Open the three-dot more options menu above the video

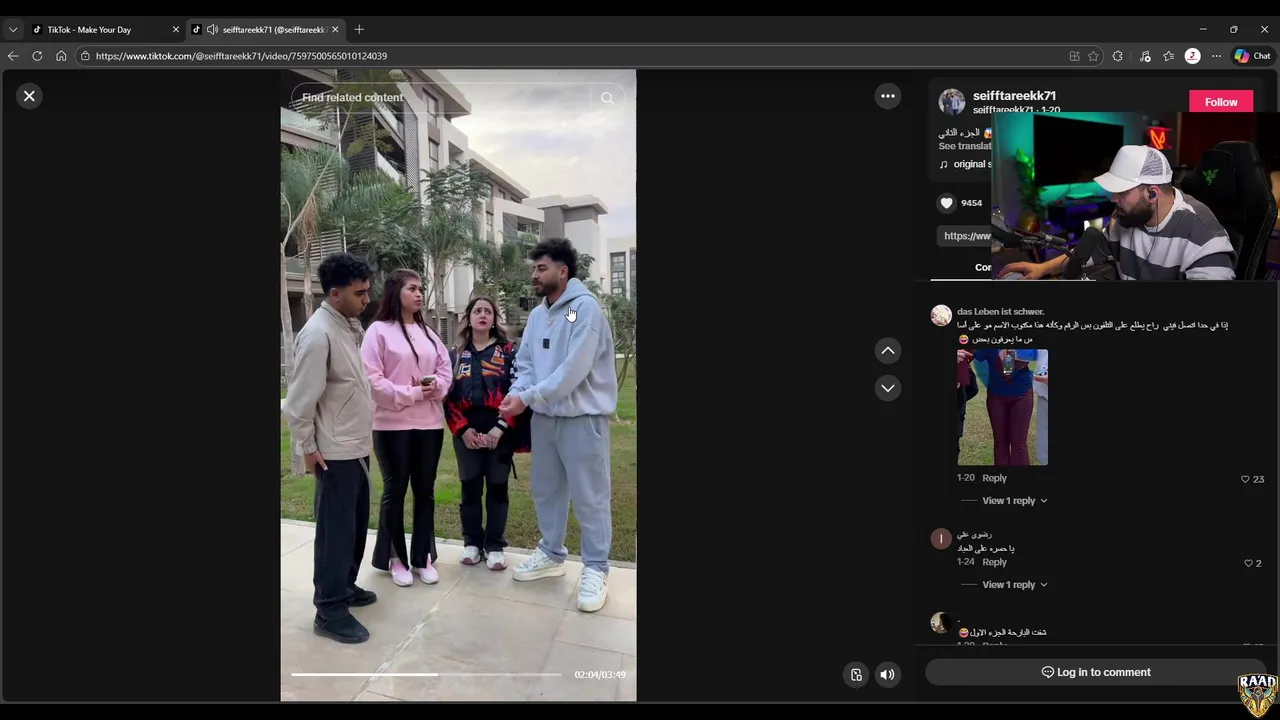tap(887, 96)
